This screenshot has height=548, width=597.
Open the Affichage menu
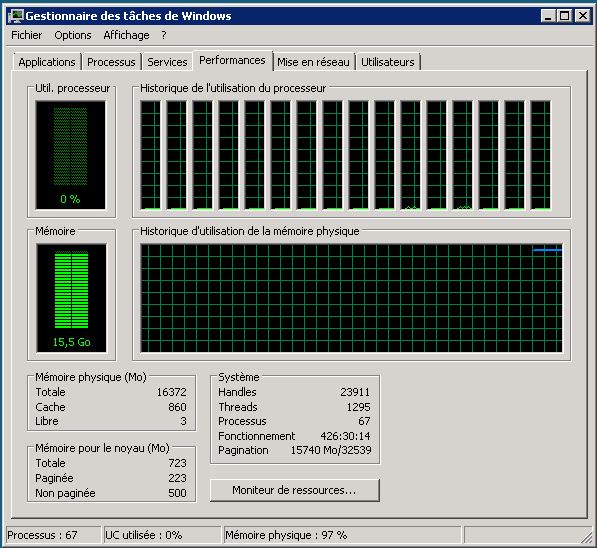126,35
